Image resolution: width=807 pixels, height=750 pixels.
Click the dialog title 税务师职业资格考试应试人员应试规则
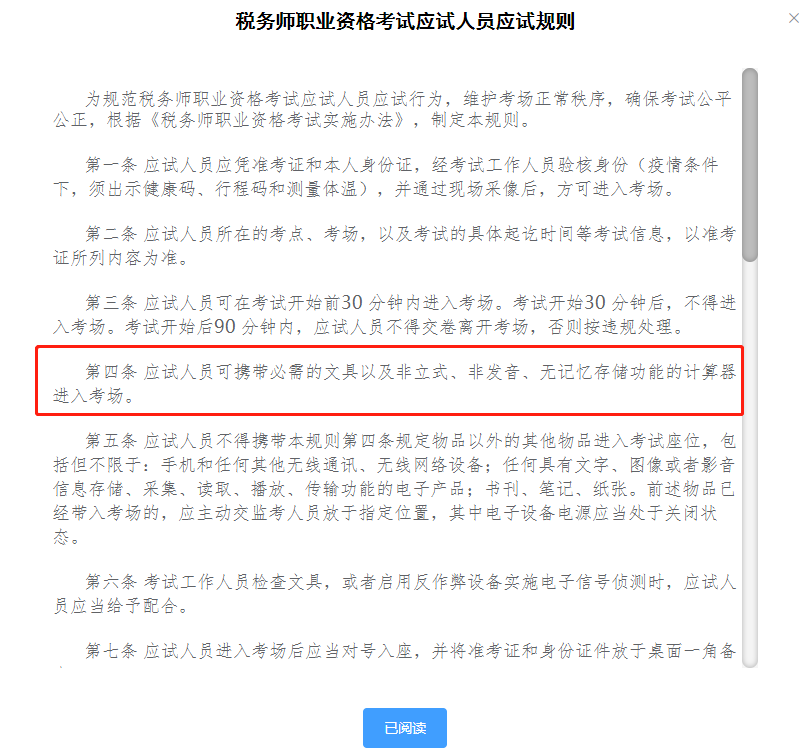pyautogui.click(x=405, y=21)
